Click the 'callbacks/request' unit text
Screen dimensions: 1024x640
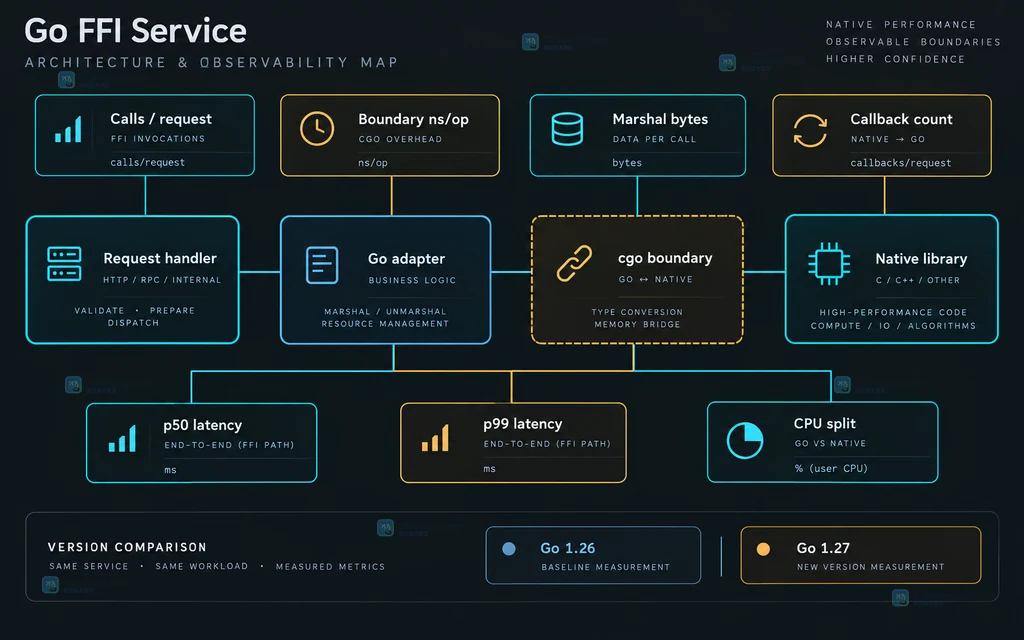click(x=901, y=163)
